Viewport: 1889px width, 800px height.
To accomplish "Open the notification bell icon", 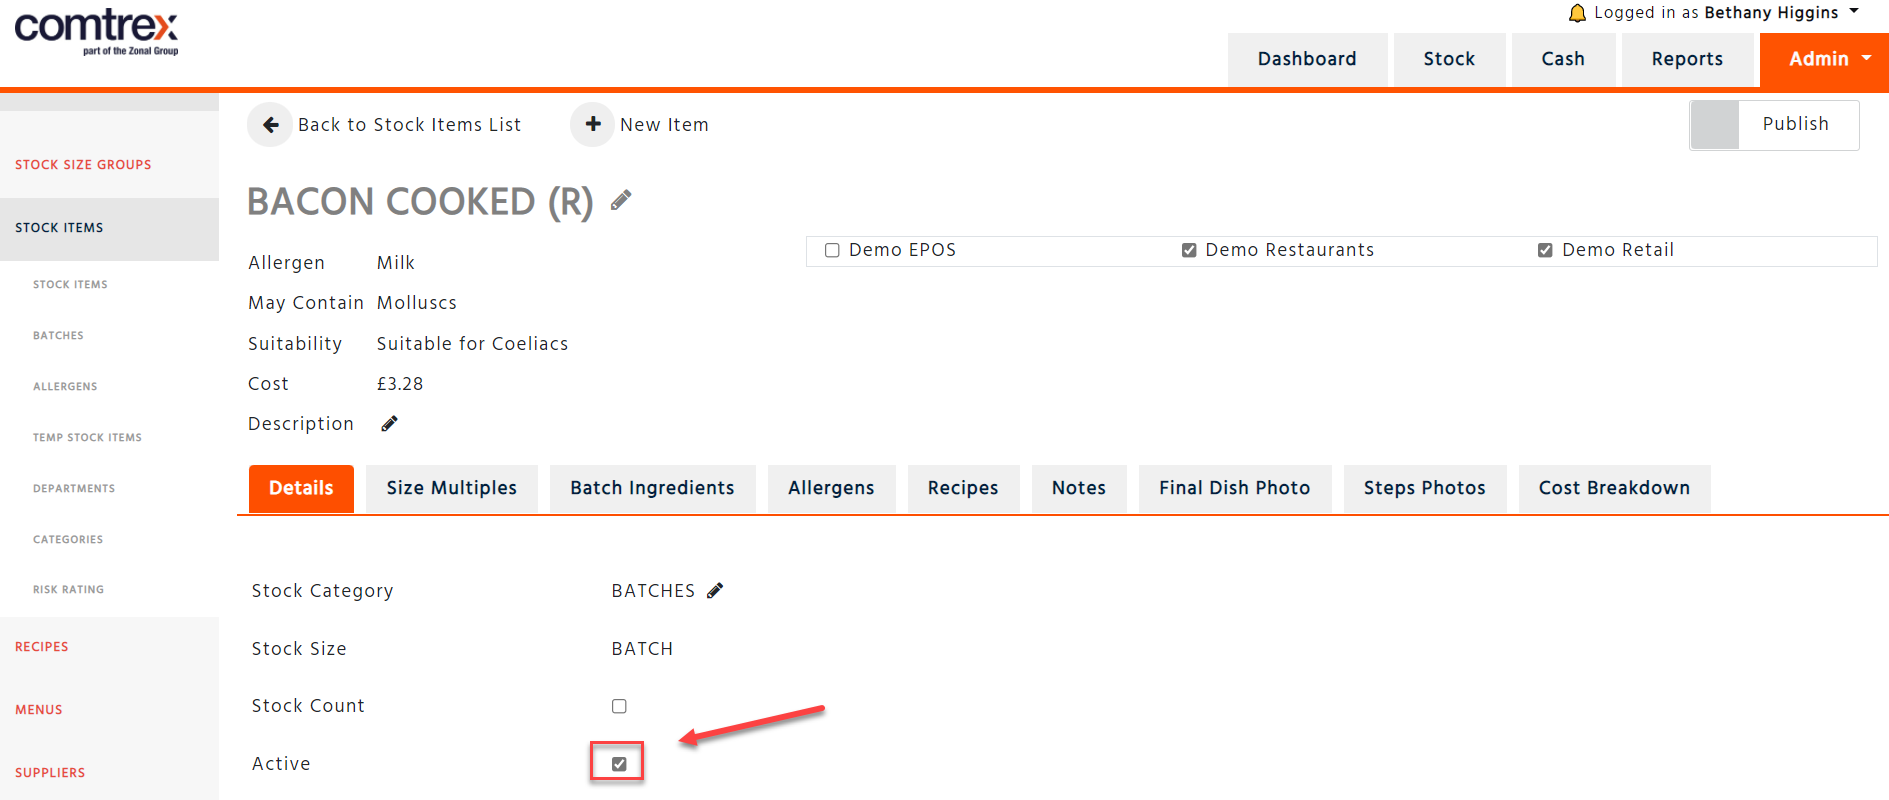I will pyautogui.click(x=1578, y=13).
